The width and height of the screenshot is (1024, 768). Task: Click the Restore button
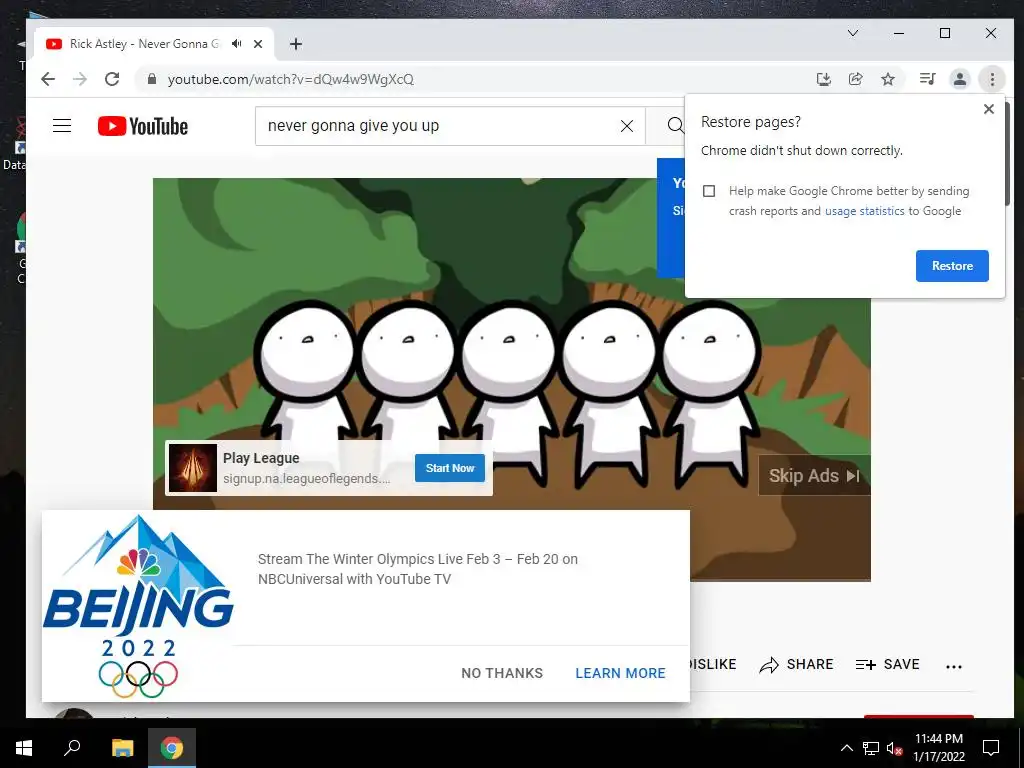tap(952, 266)
